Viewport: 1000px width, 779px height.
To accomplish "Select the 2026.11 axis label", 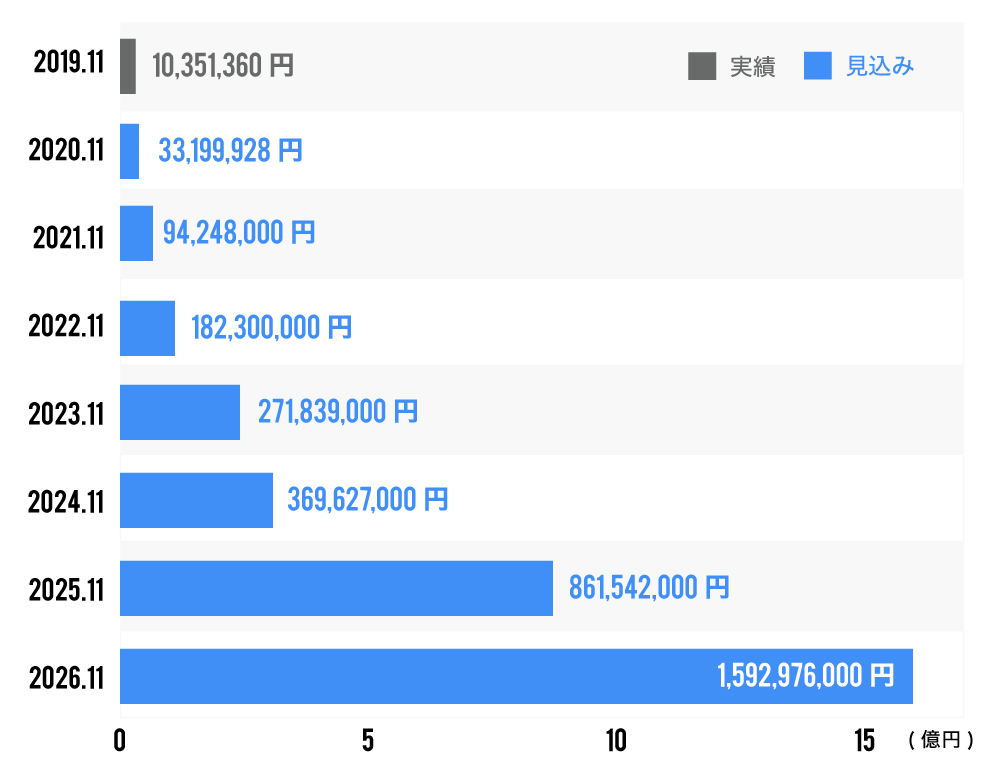I will (x=66, y=678).
